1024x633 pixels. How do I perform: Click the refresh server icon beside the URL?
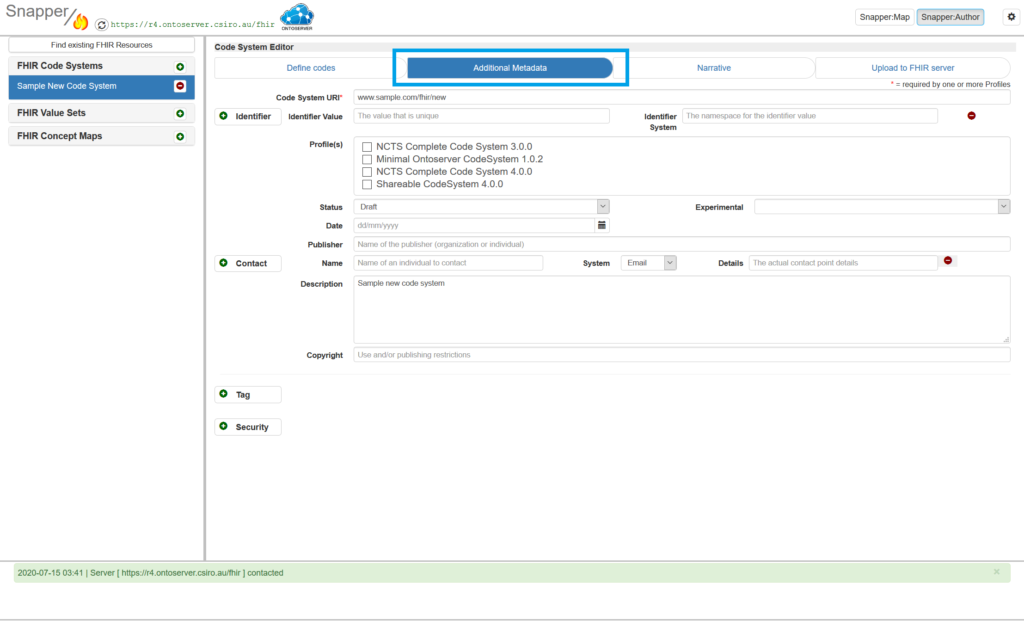pos(101,24)
